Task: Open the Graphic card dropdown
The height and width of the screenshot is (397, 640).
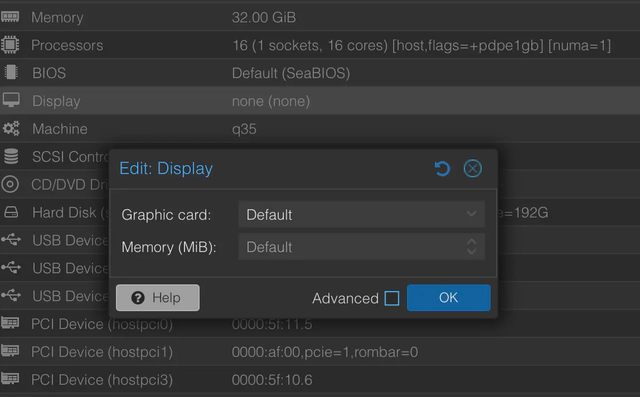Action: [x=362, y=214]
